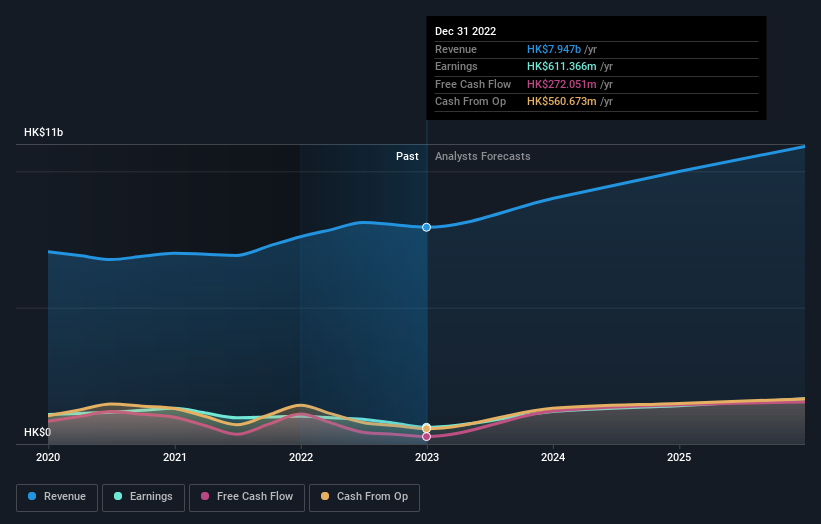Click the Revenue row label in tooltip
This screenshot has height=524, width=821.
(456, 49)
